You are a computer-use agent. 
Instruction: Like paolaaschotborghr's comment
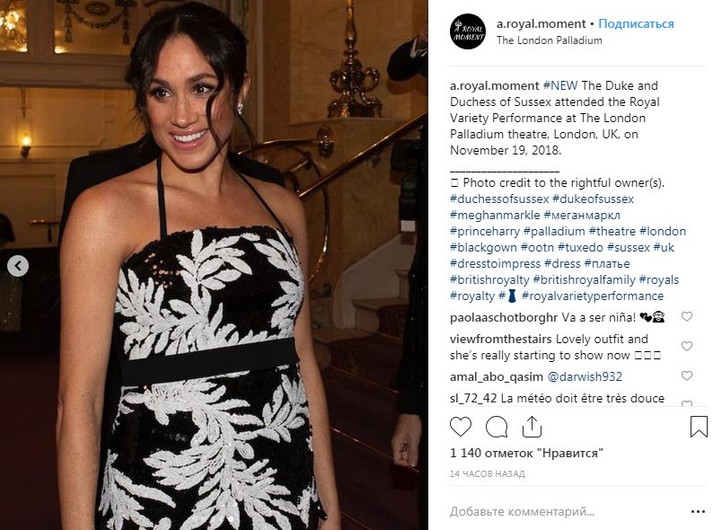687,316
